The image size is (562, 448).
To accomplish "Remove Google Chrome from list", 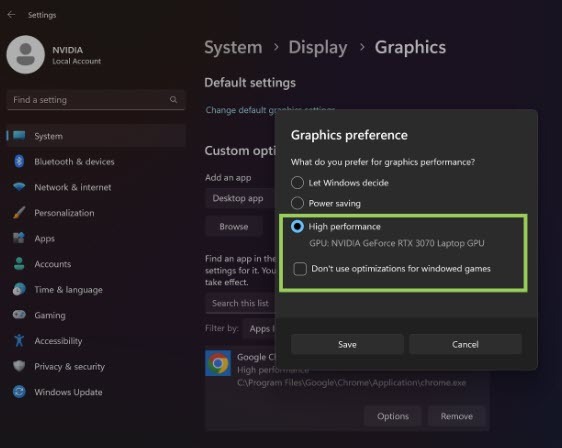I will 457,416.
